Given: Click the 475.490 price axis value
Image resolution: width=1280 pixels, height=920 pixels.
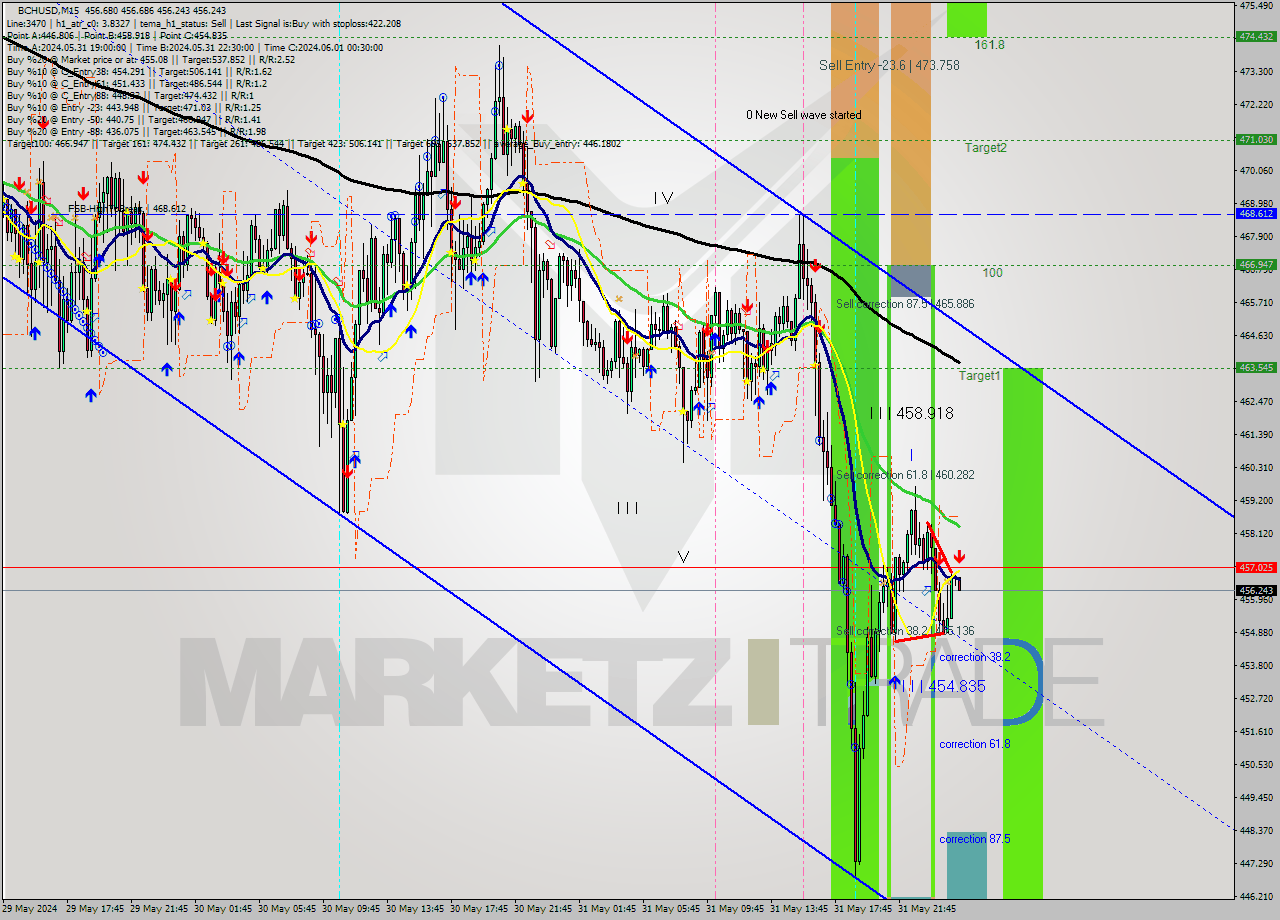Looking at the screenshot, I should (1256, 6).
